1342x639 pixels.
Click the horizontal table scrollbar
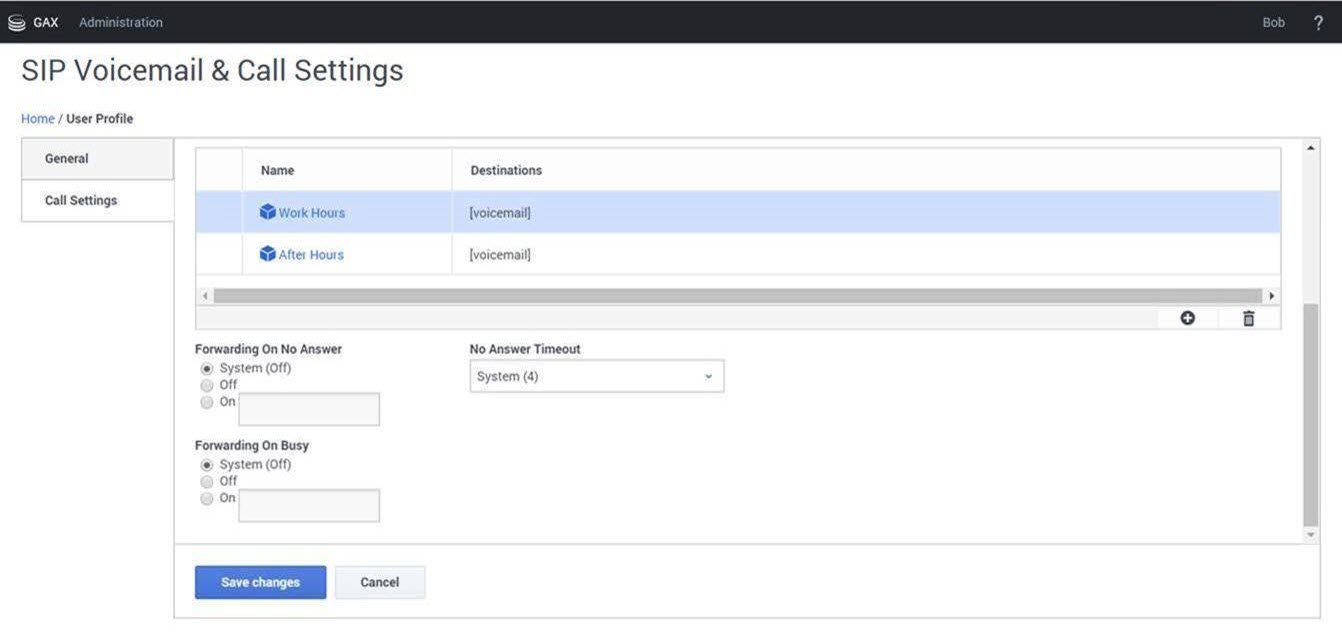pos(737,296)
